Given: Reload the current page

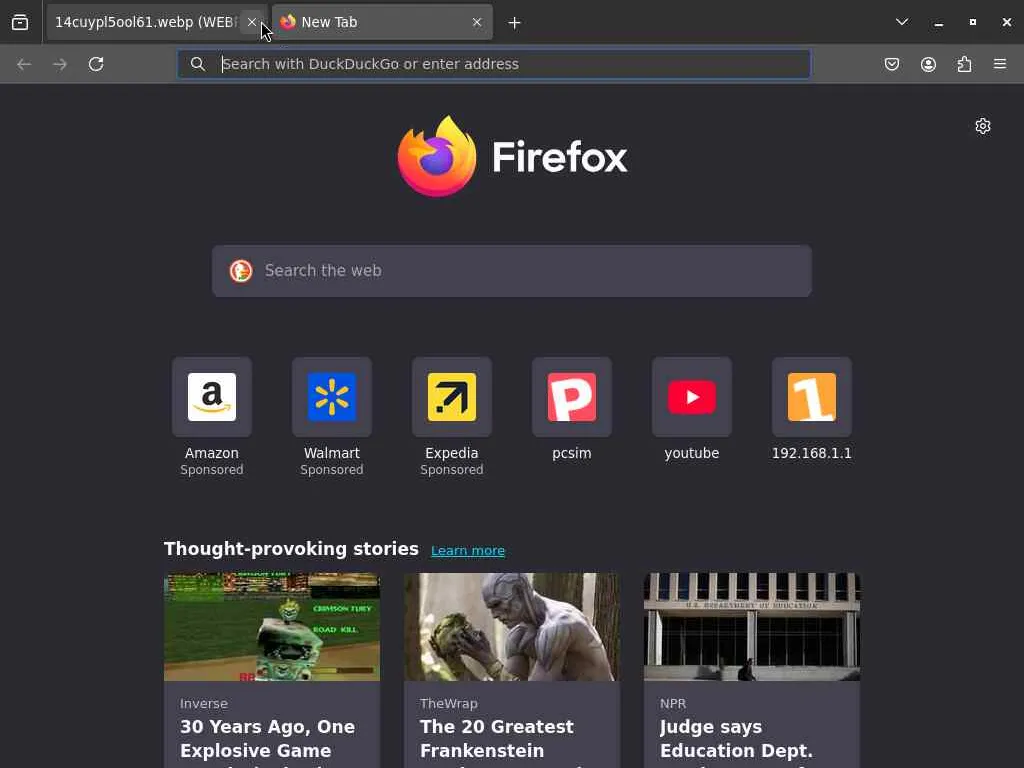Looking at the screenshot, I should pos(96,64).
